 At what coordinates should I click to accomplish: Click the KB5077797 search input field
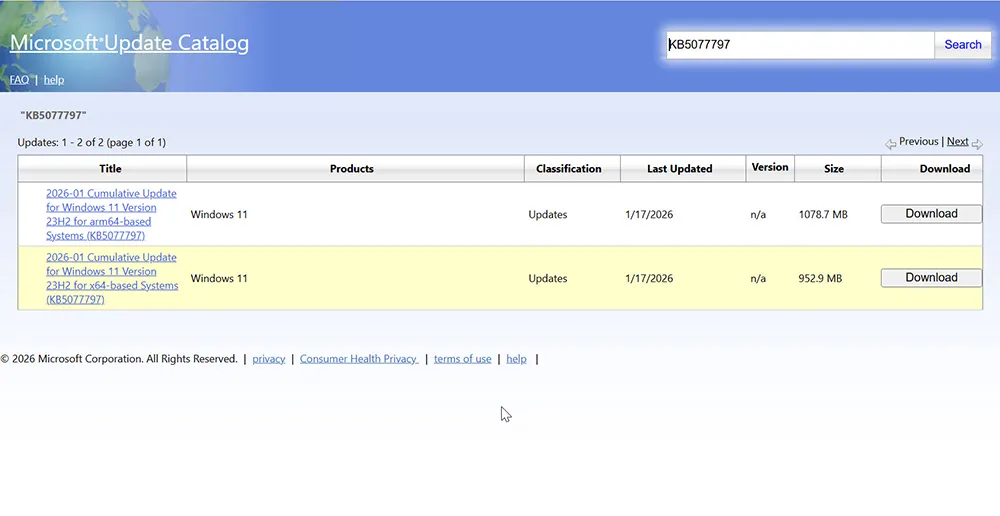coord(800,45)
